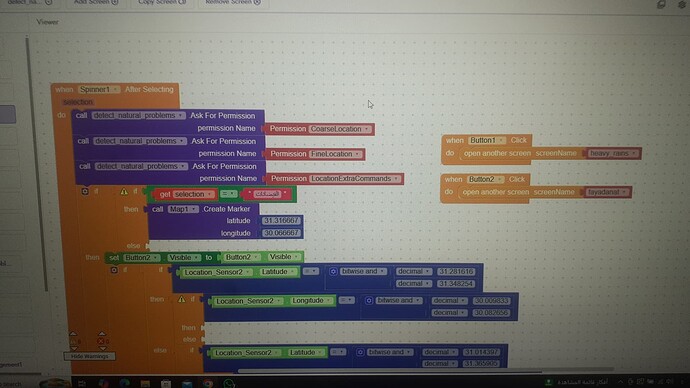Click the warning triangle on the get selection block
690x388 pixels.
pos(124,191)
